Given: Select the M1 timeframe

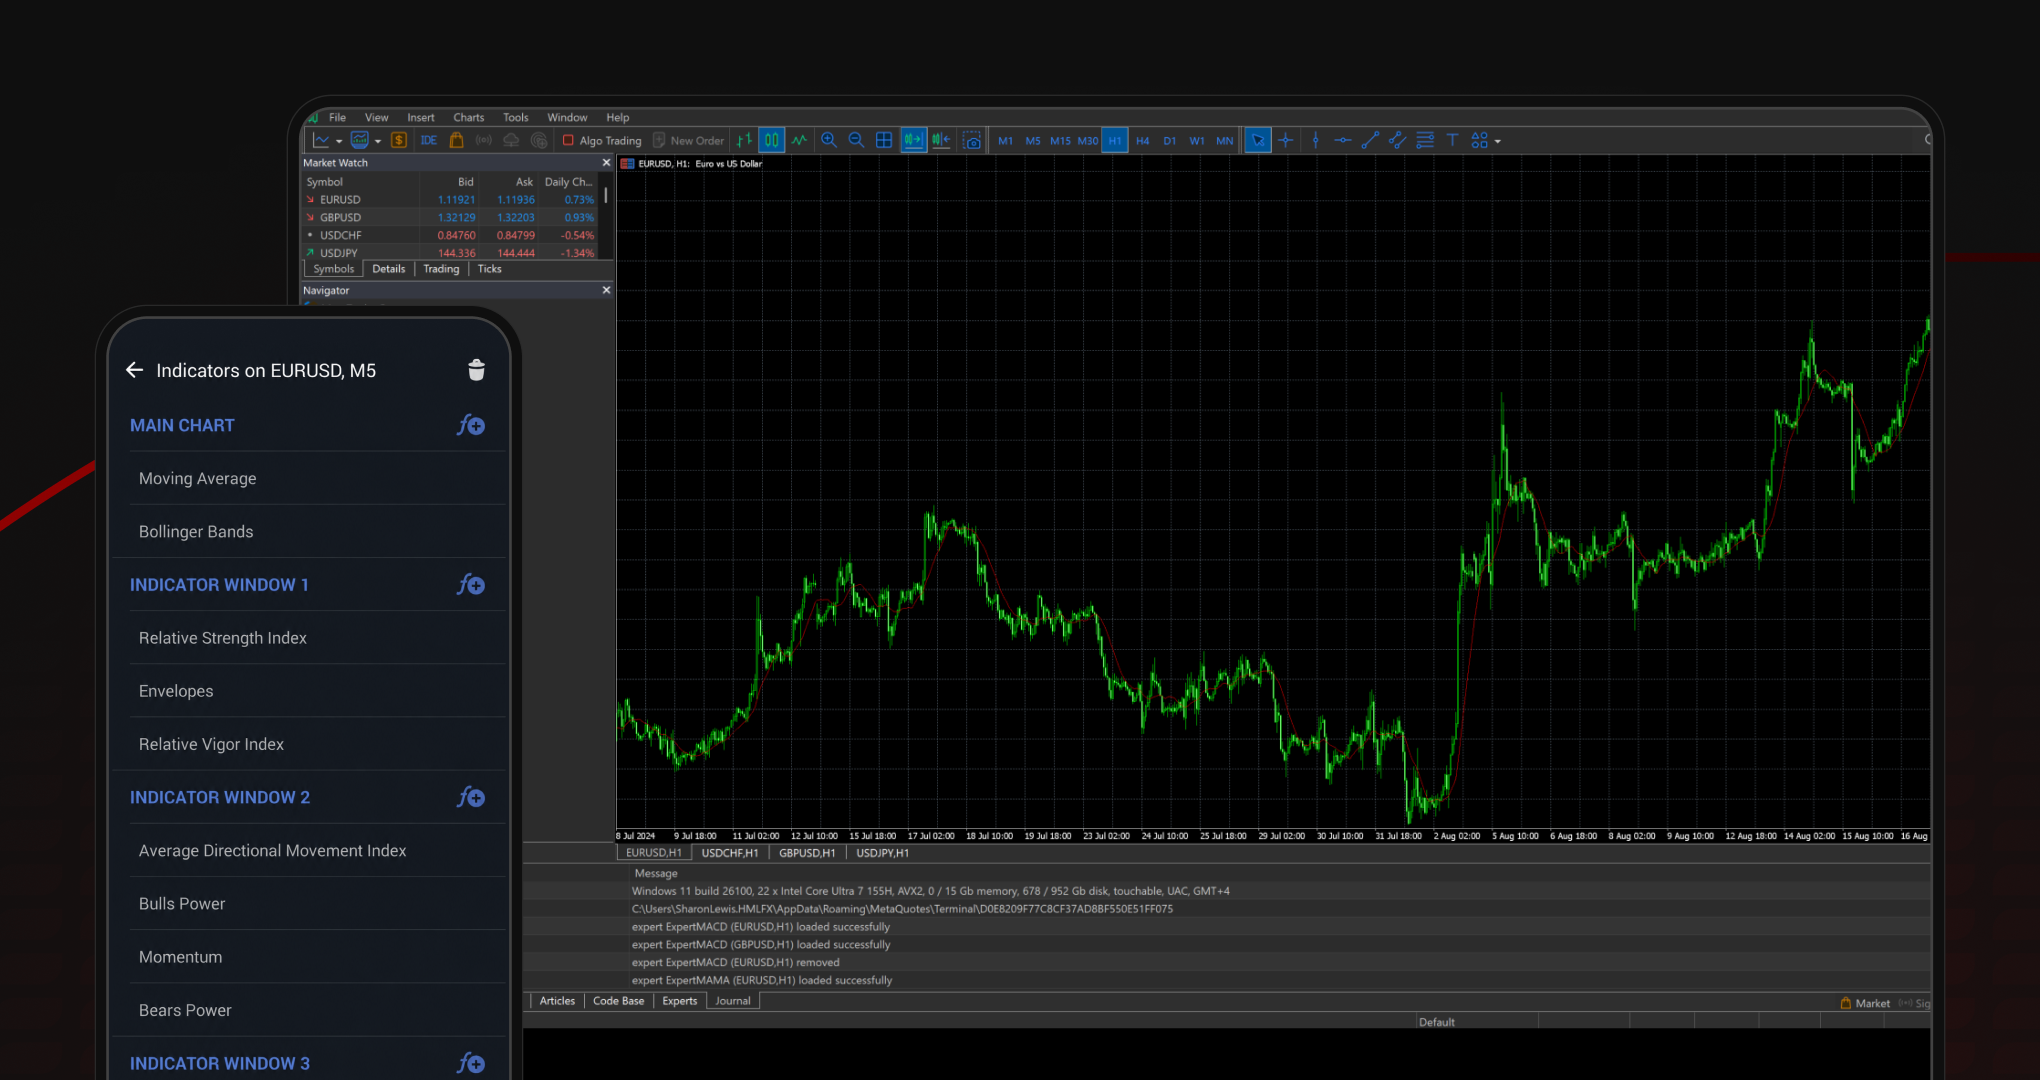Looking at the screenshot, I should tap(1005, 141).
